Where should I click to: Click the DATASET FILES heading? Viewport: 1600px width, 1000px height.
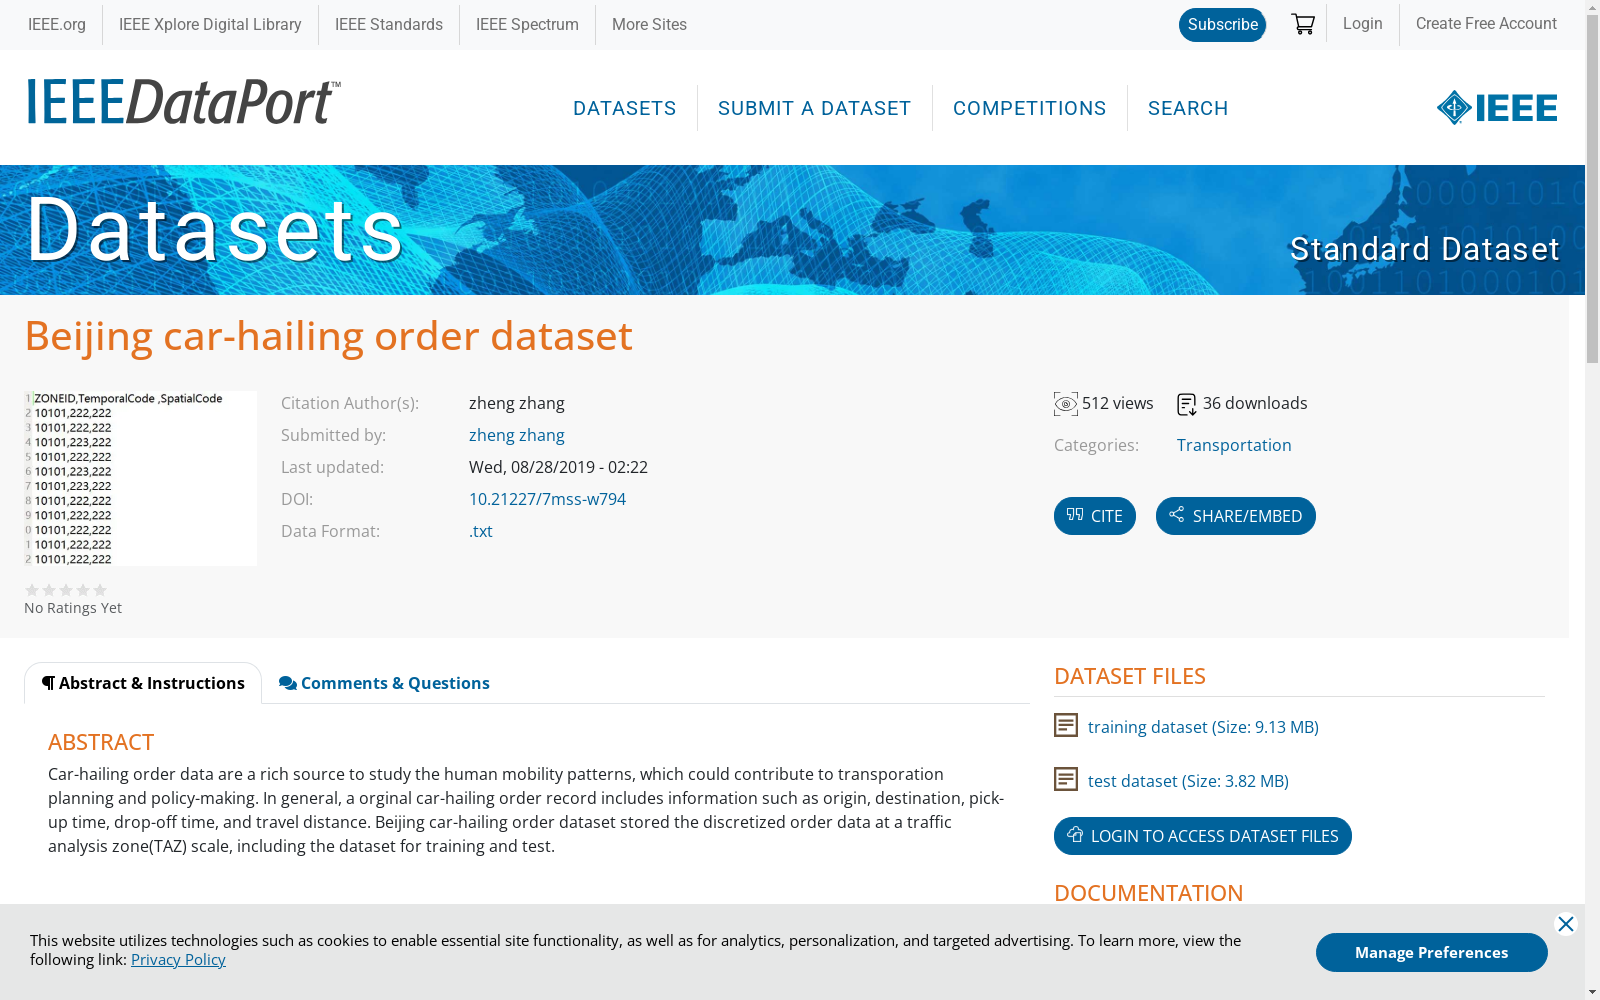(1130, 676)
